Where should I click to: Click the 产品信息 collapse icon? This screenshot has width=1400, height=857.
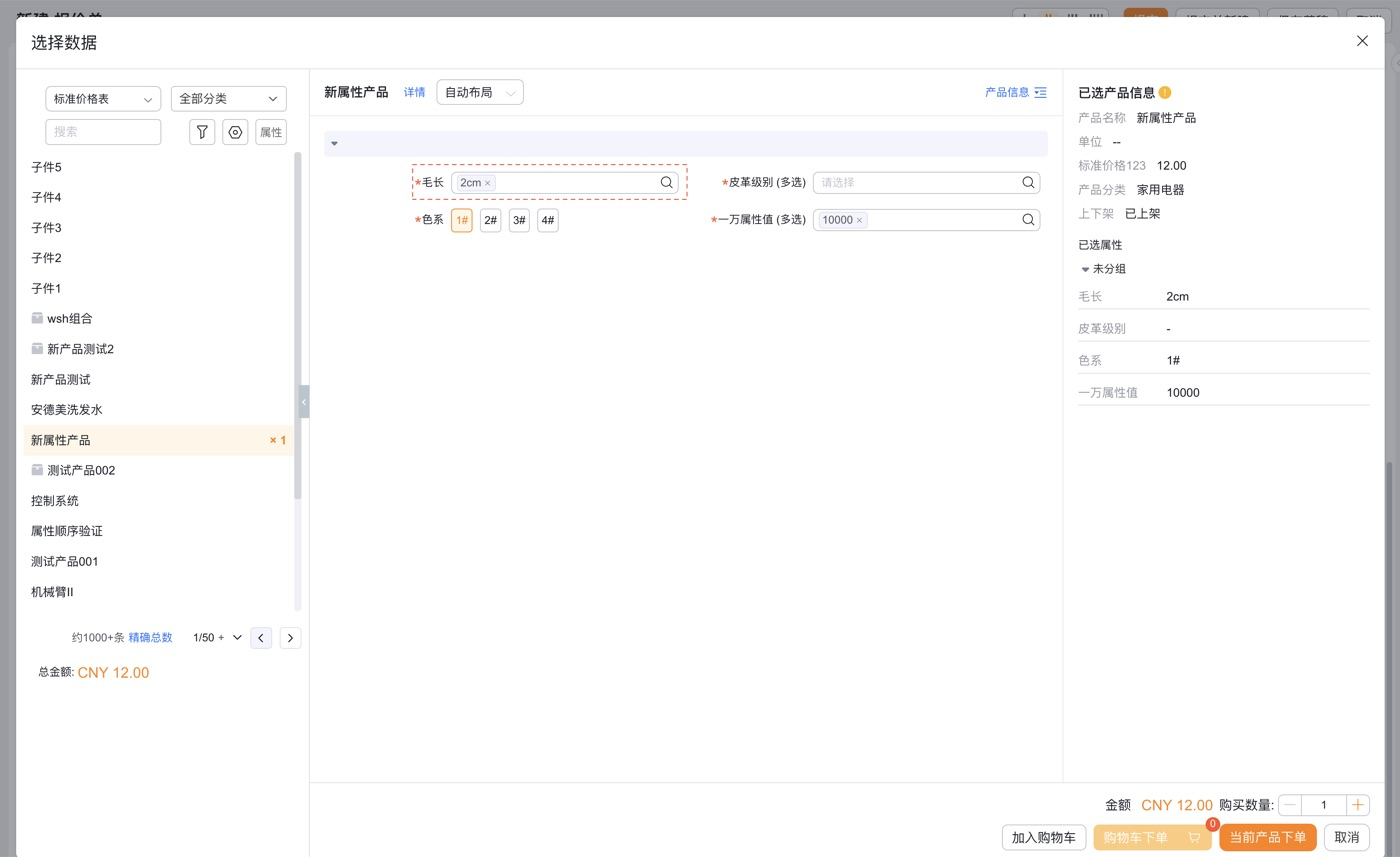1041,92
